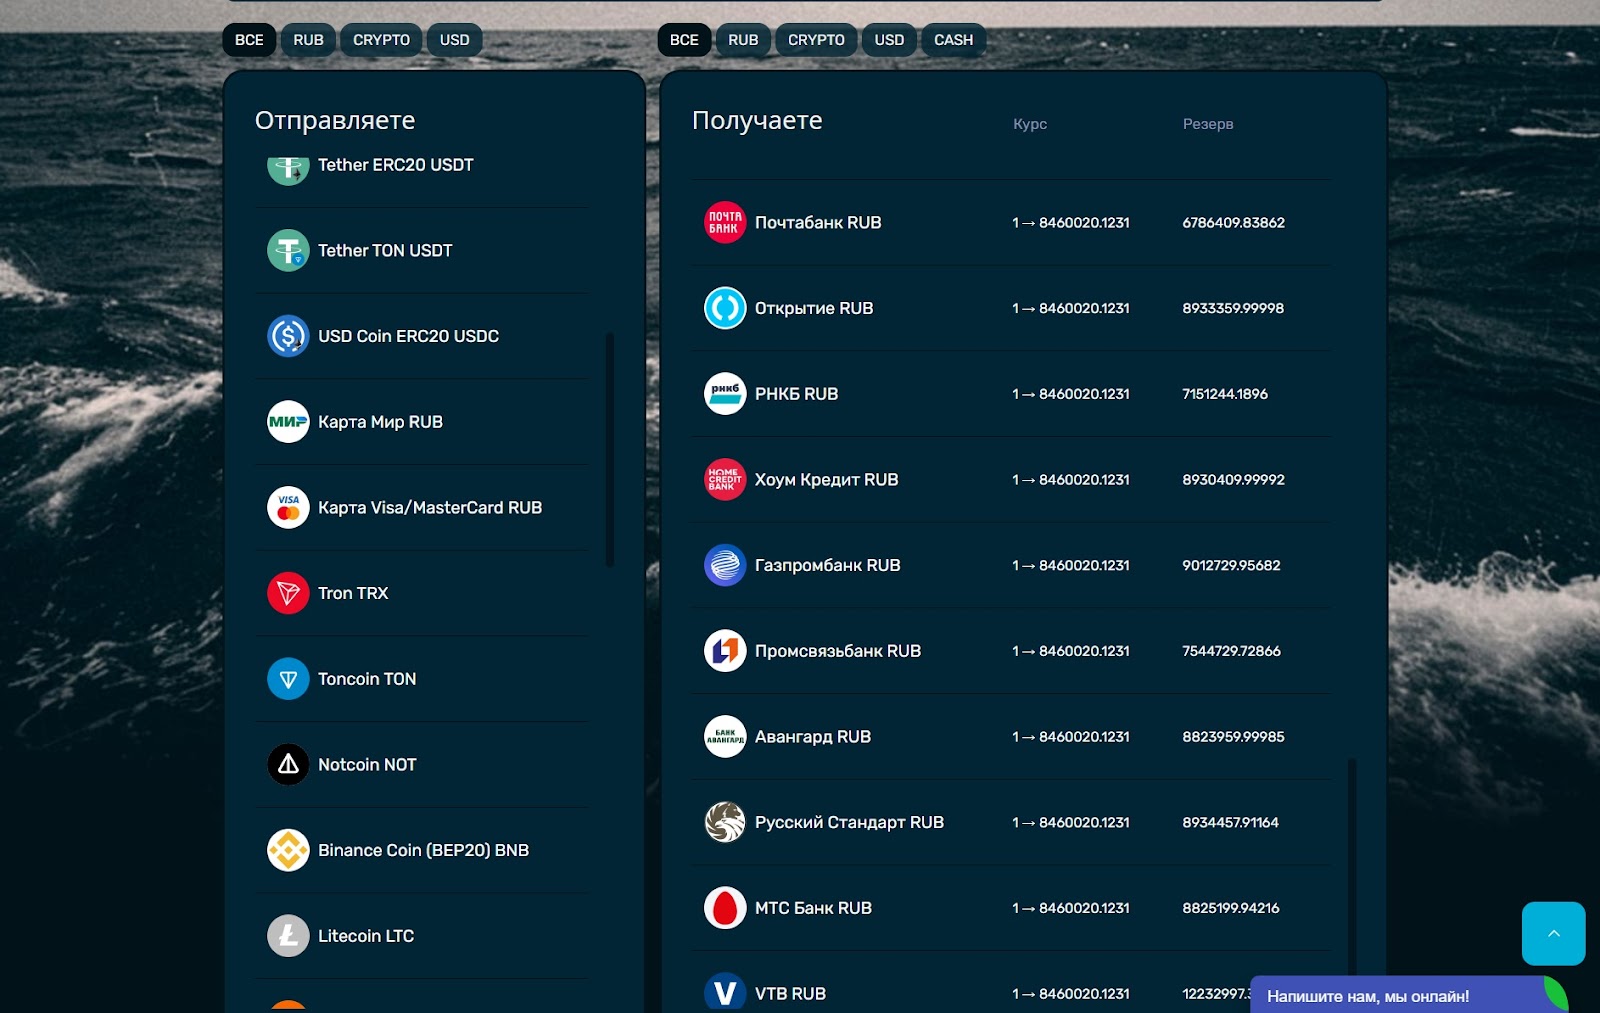
Task: Click reserve value 8934457.91164
Action: point(1230,822)
